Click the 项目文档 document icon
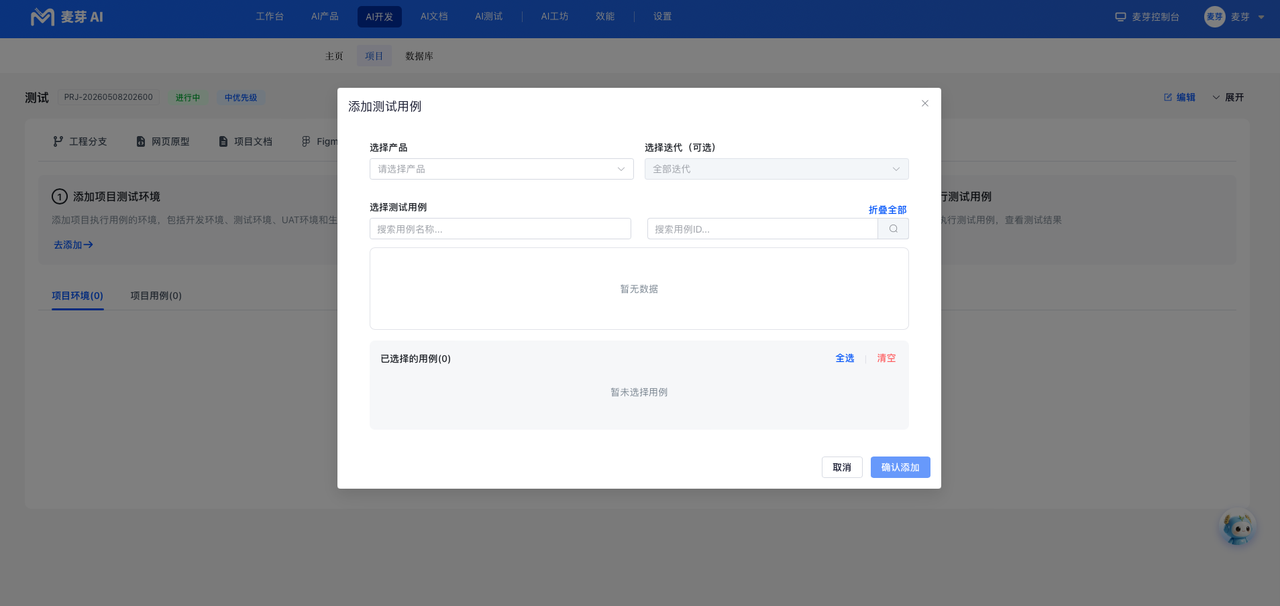 click(x=223, y=142)
